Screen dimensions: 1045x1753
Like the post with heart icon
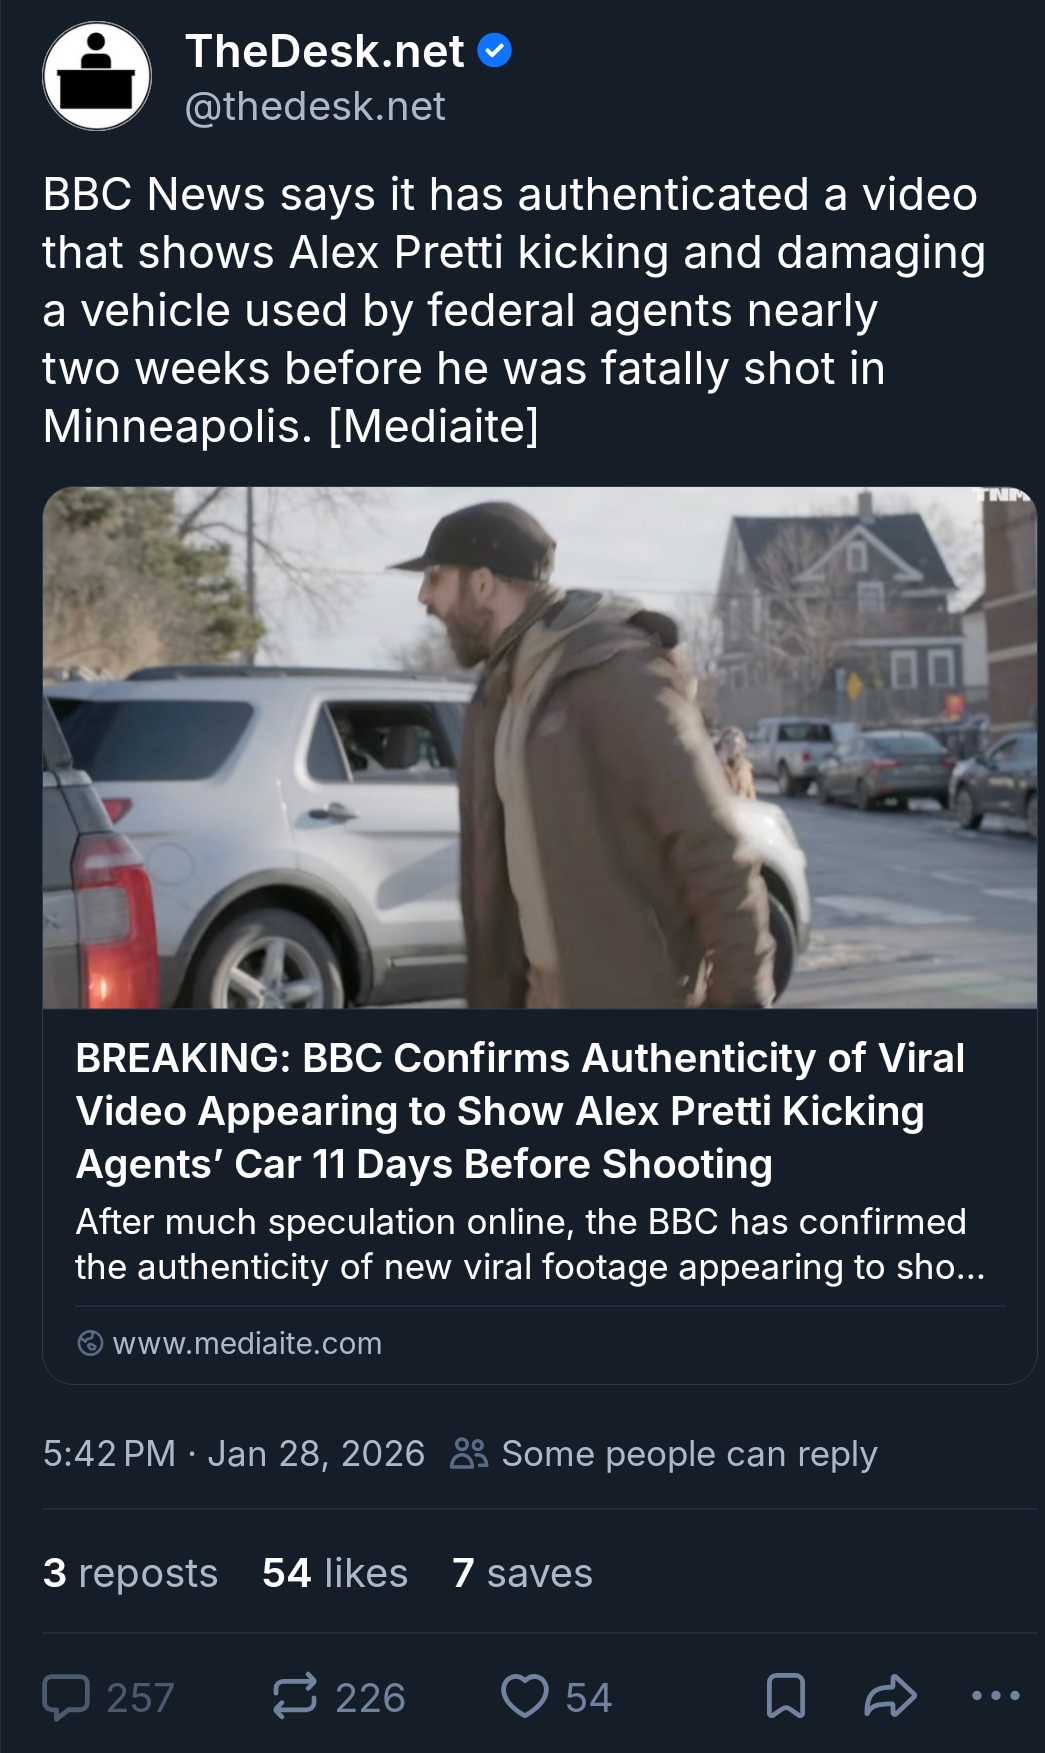point(525,1697)
